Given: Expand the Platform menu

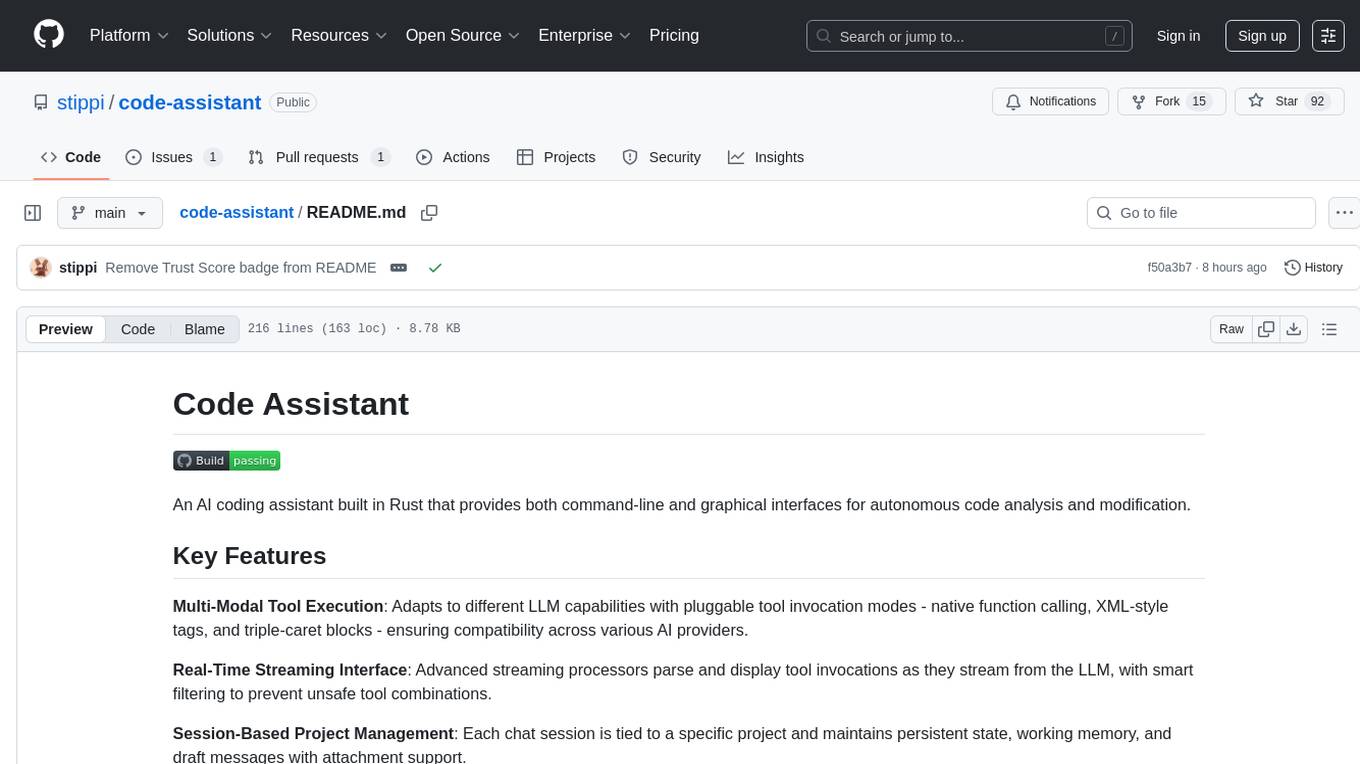Looking at the screenshot, I should tap(129, 35).
